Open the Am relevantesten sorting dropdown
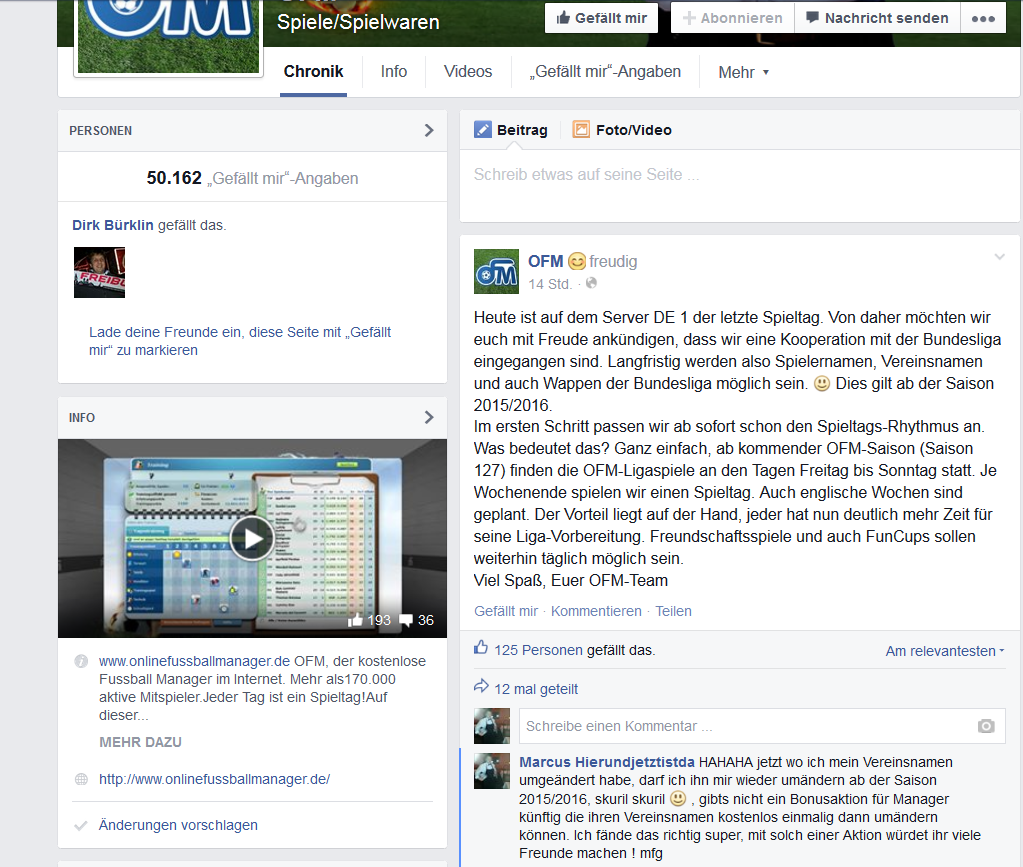The image size is (1023, 867). pos(945,651)
